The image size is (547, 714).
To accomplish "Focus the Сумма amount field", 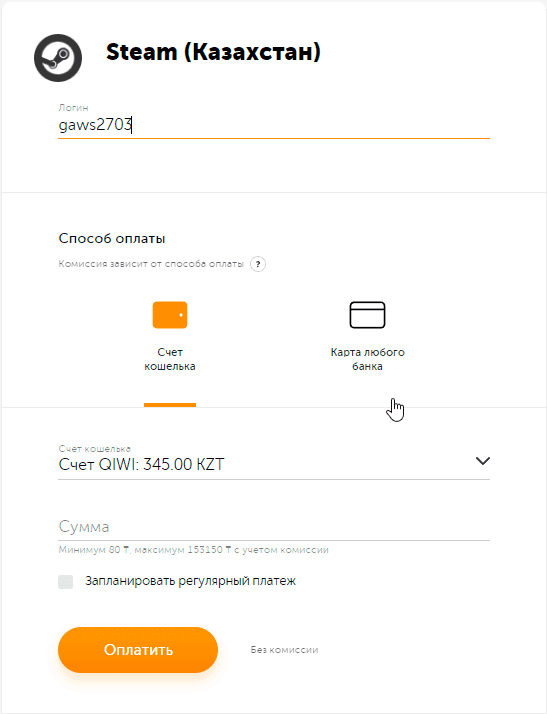I will pos(274,527).
